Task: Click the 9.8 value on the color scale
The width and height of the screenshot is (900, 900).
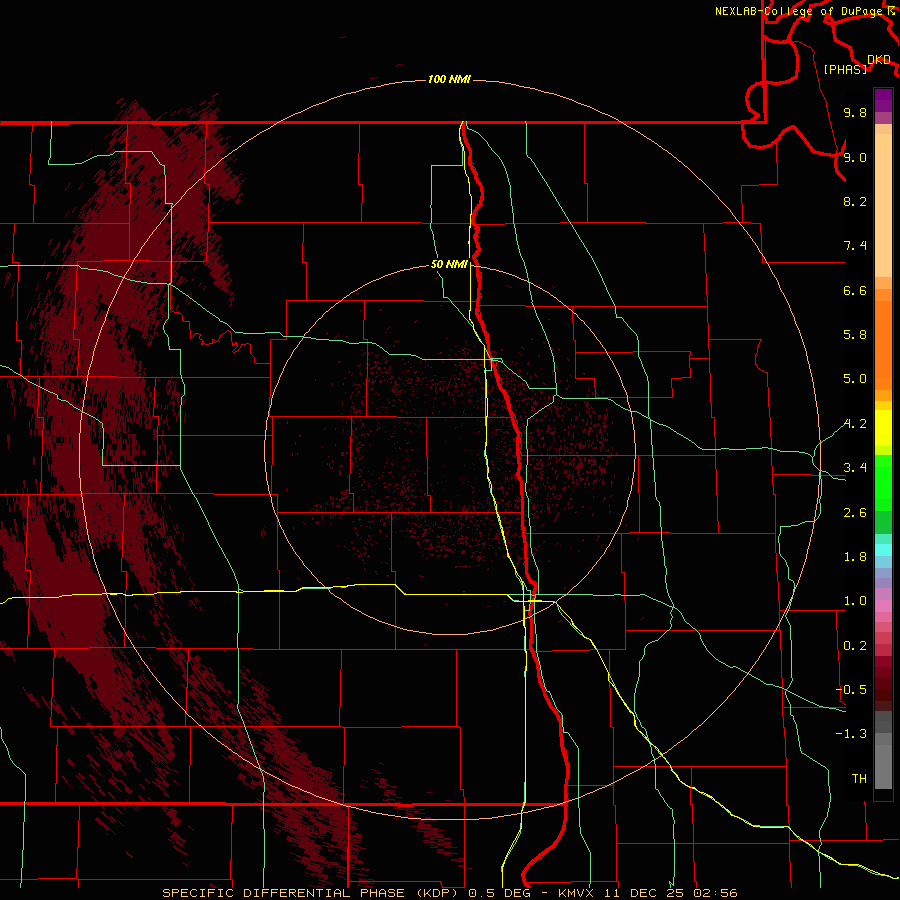Action: pyautogui.click(x=855, y=112)
